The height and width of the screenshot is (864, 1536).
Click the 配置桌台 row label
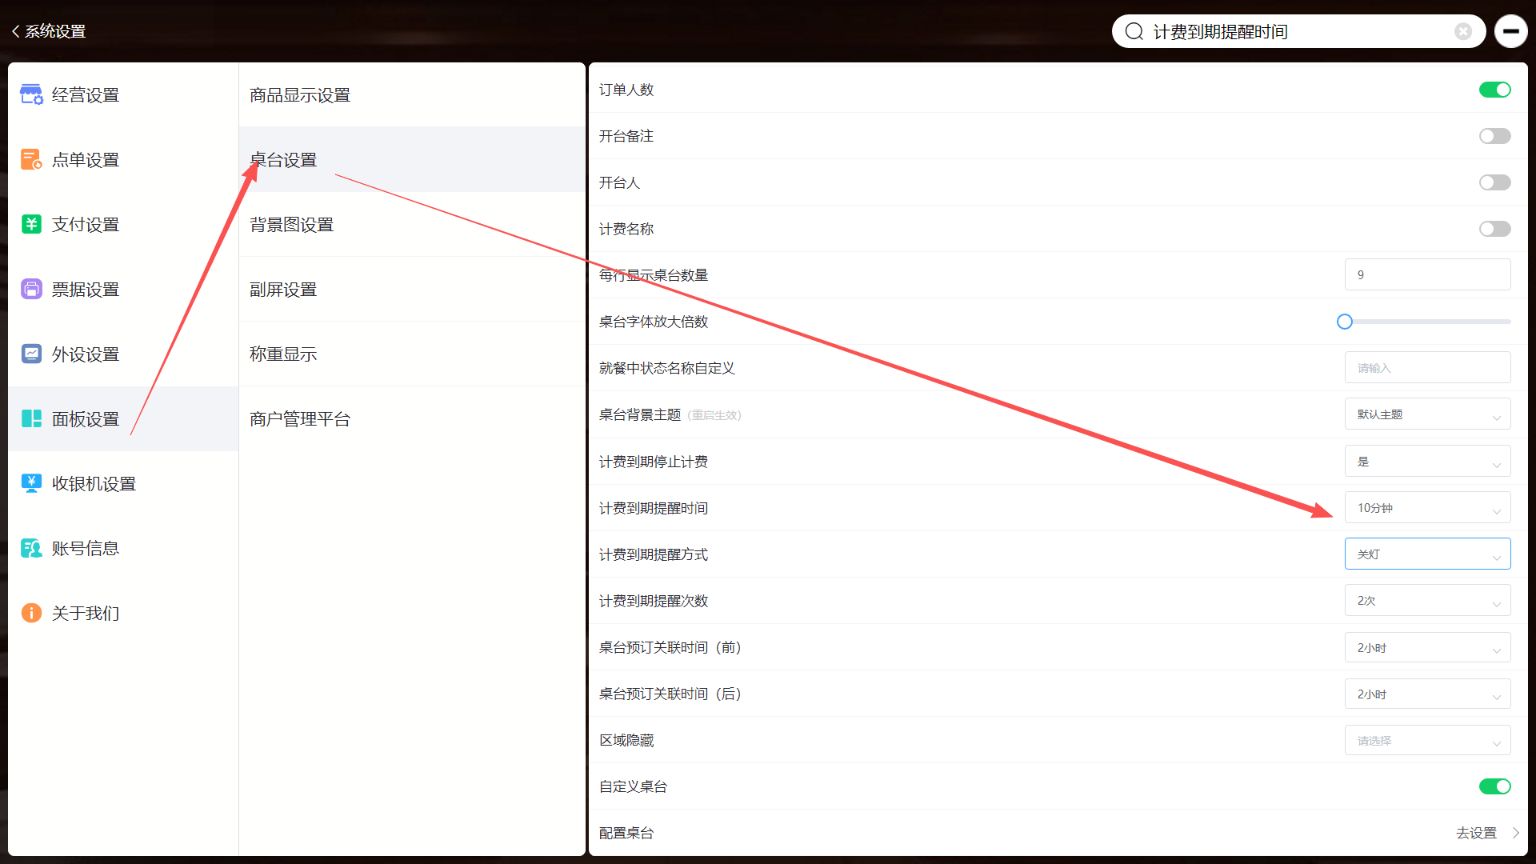pyautogui.click(x=626, y=833)
